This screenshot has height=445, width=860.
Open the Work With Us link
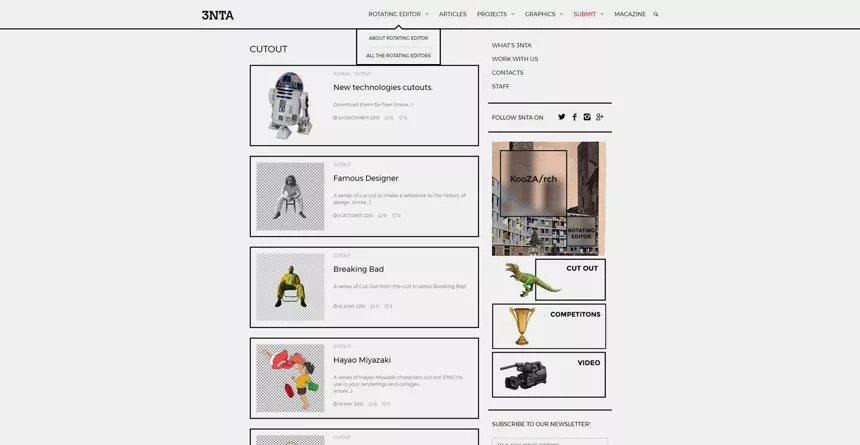pos(514,59)
